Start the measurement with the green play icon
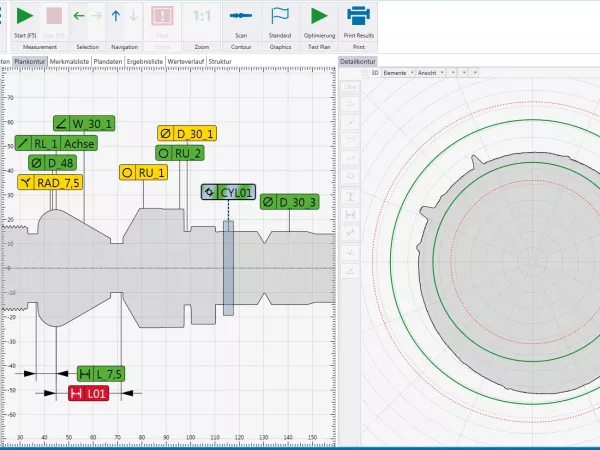Viewport: 600px width, 450px height. [26, 17]
